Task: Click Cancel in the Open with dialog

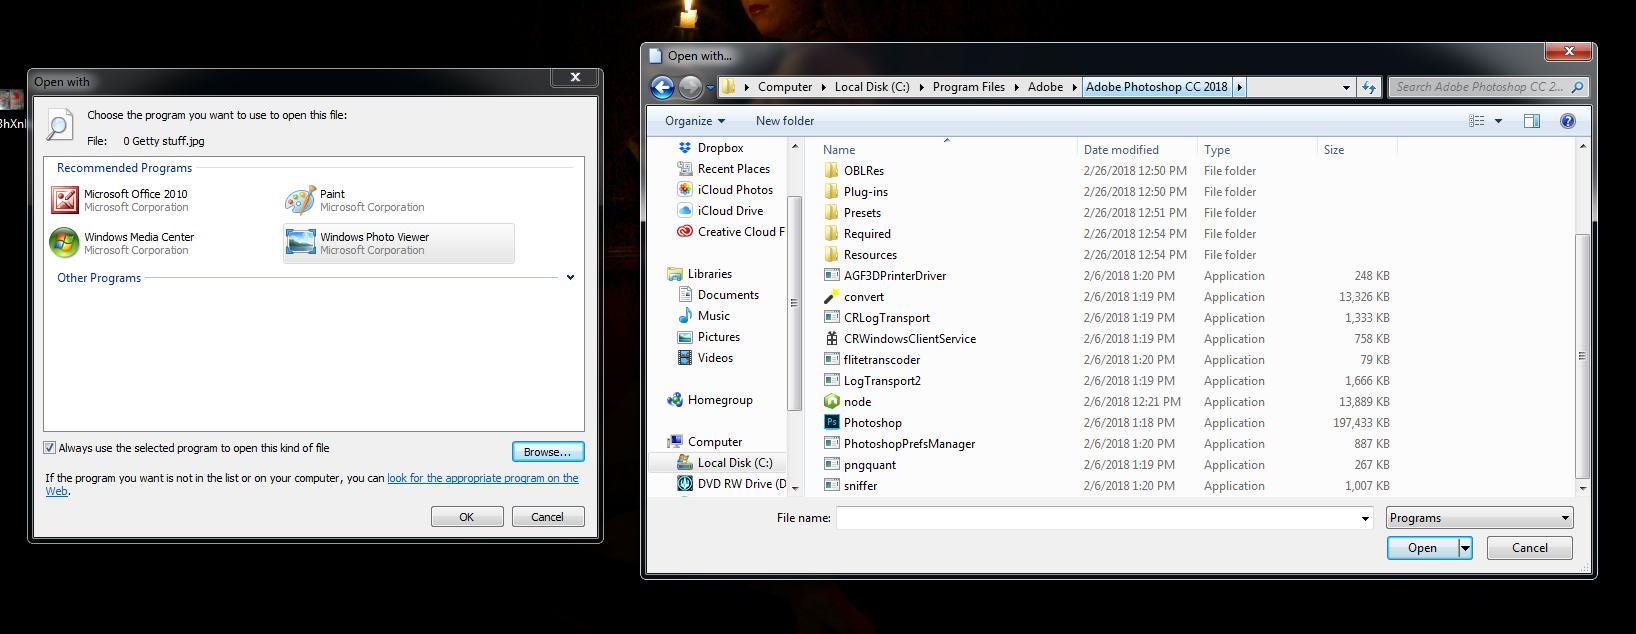Action: (x=548, y=517)
